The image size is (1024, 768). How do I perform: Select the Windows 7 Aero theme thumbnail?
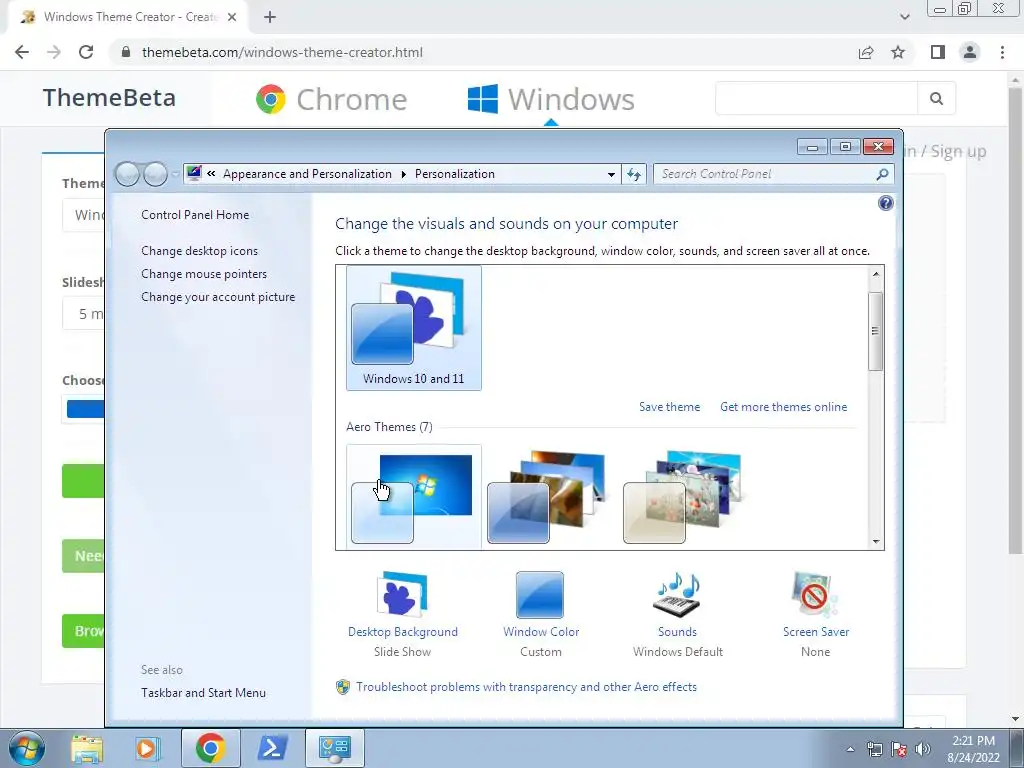(x=413, y=497)
